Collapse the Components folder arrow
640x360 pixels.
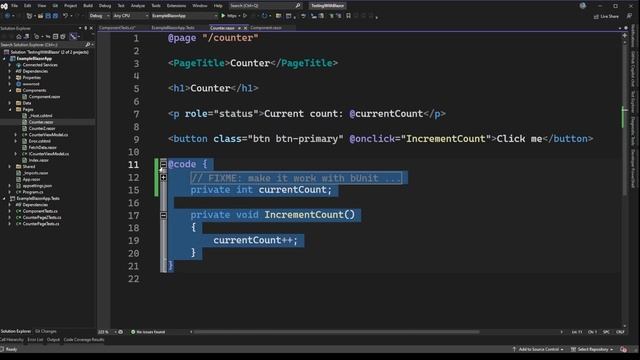click(x=10, y=90)
